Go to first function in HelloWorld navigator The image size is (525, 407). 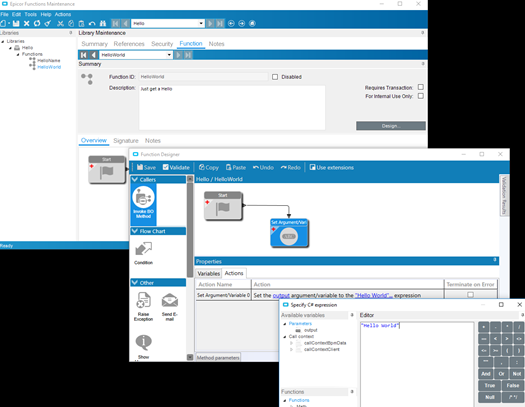click(x=84, y=55)
